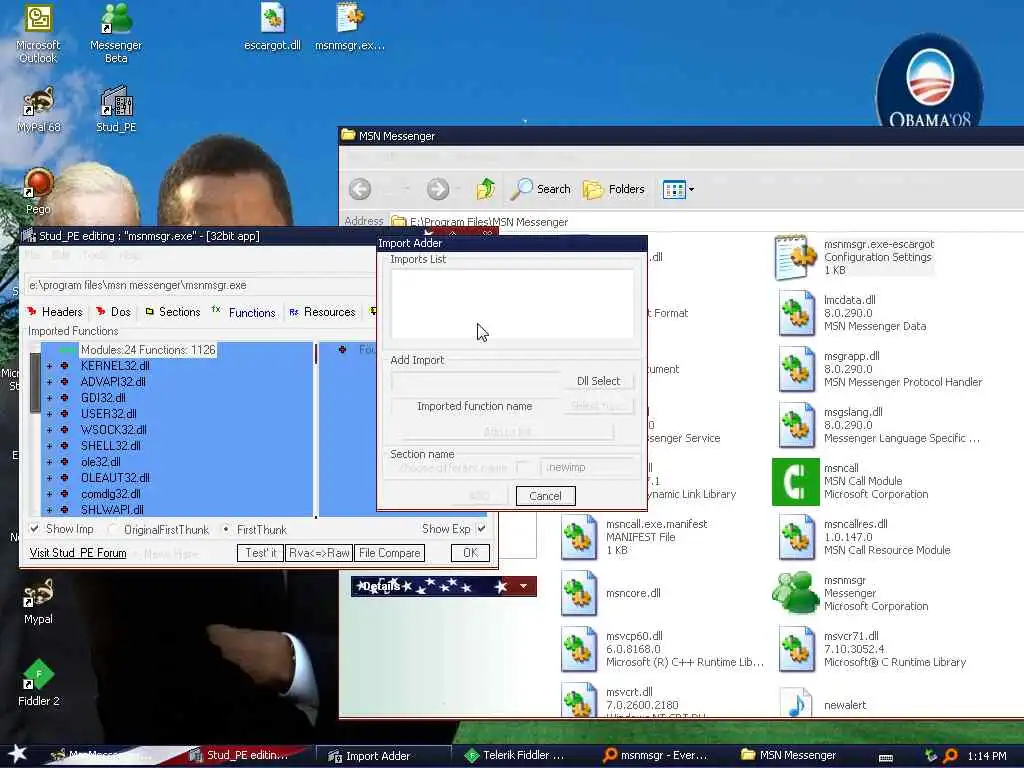Viewport: 1024px width, 768px height.
Task: Select the escargot.dll desktop file icon
Action: click(x=272, y=18)
